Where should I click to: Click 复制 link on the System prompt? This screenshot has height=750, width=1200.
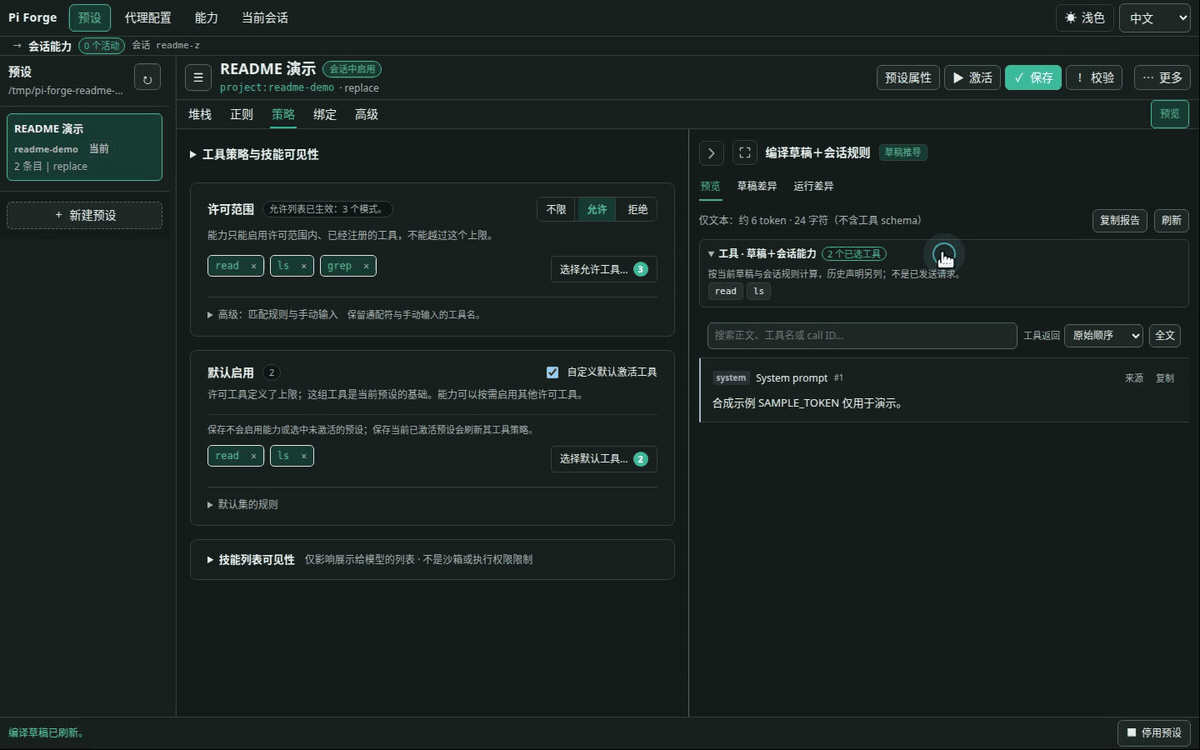(x=1165, y=378)
